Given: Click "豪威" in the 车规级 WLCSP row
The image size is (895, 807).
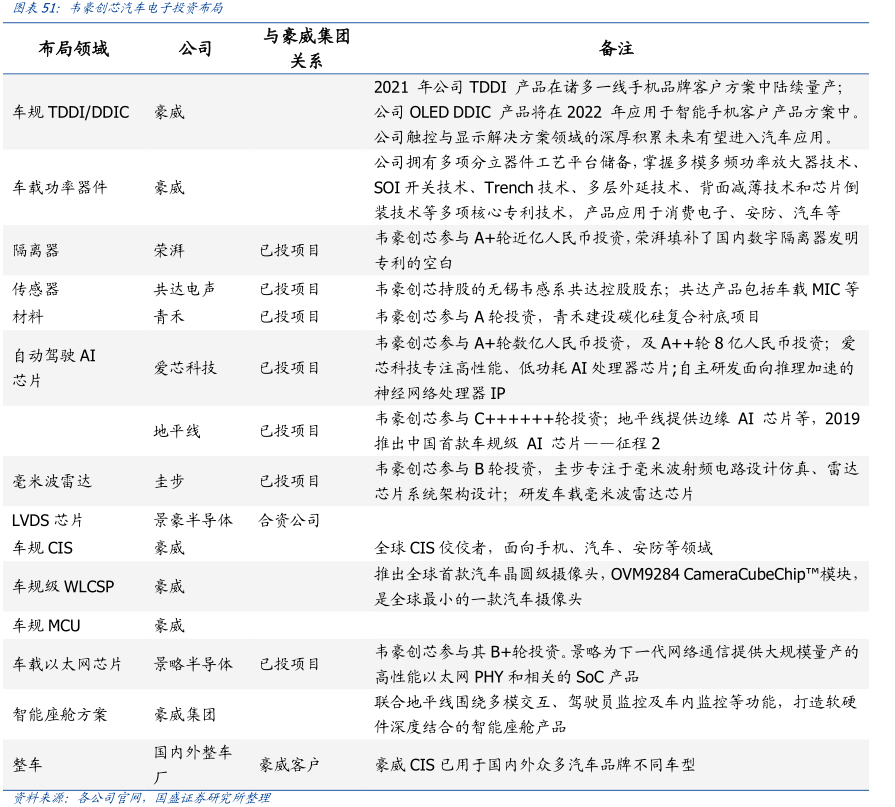Looking at the screenshot, I should pos(170,586).
